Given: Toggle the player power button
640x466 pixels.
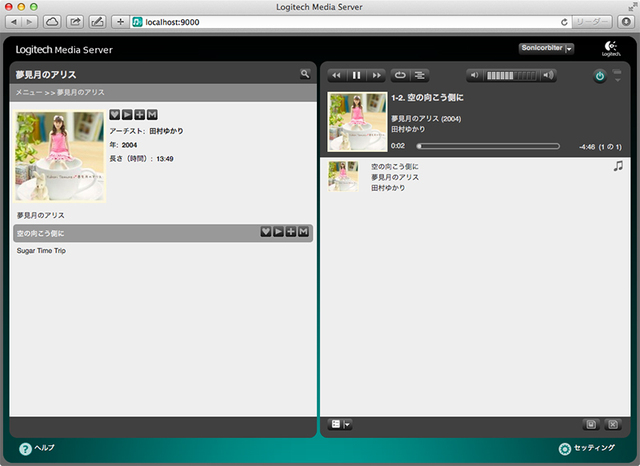Looking at the screenshot, I should 600,75.
